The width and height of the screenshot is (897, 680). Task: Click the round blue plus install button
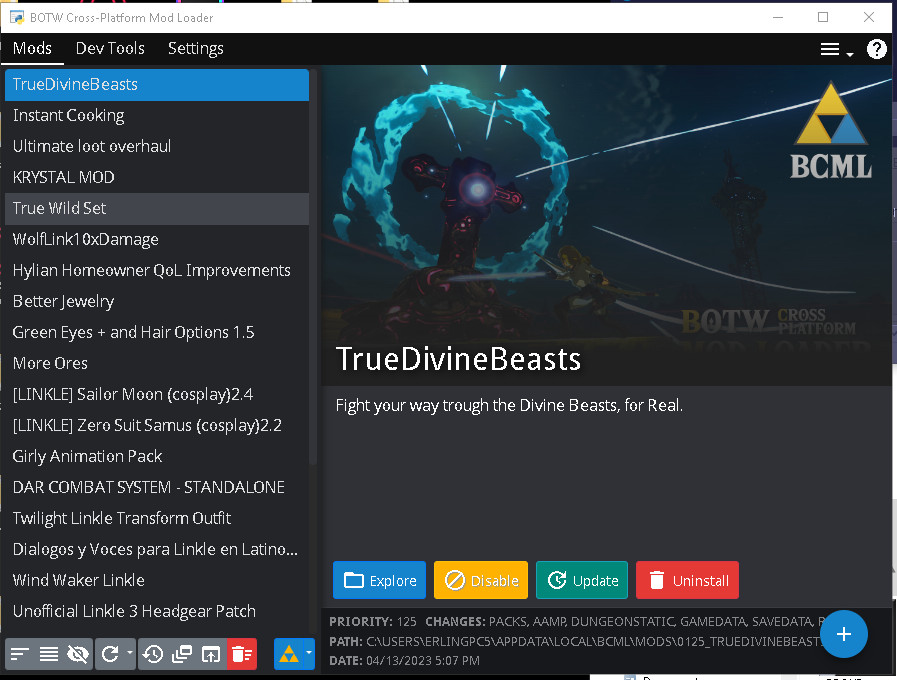pyautogui.click(x=843, y=634)
